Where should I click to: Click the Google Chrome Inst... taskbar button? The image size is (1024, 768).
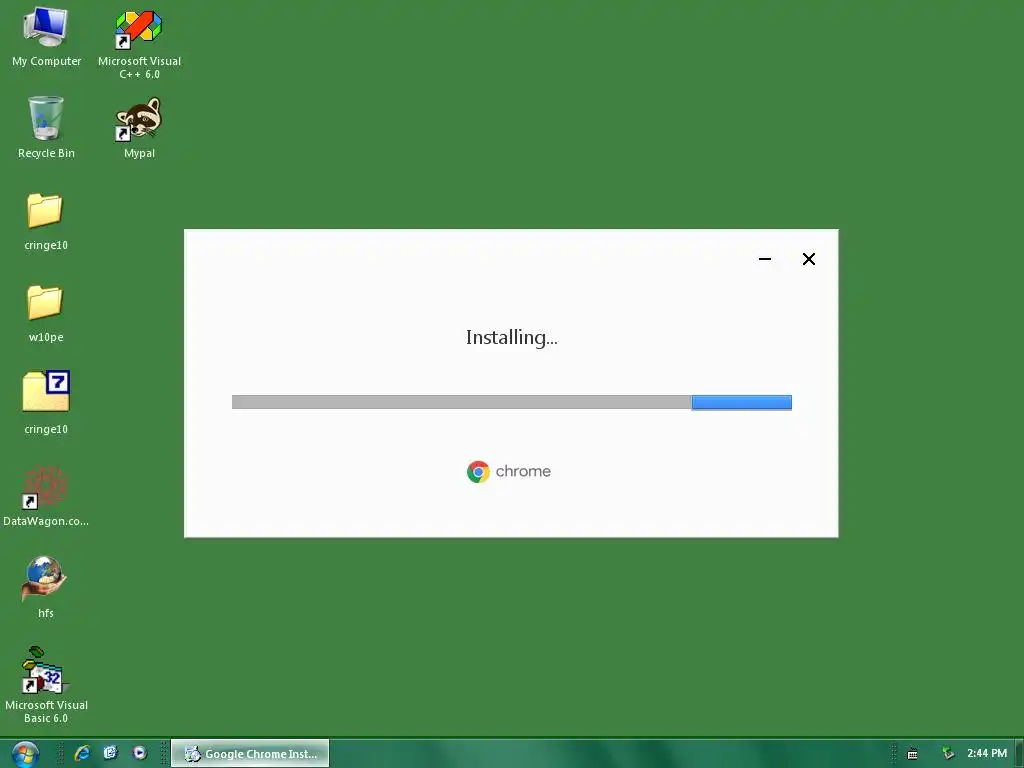[x=250, y=754]
